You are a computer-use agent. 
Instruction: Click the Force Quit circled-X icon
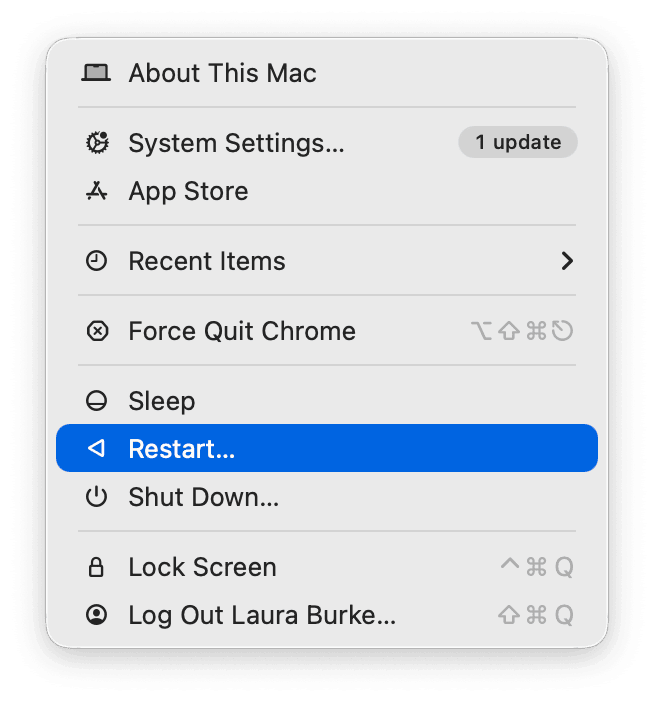pos(96,331)
